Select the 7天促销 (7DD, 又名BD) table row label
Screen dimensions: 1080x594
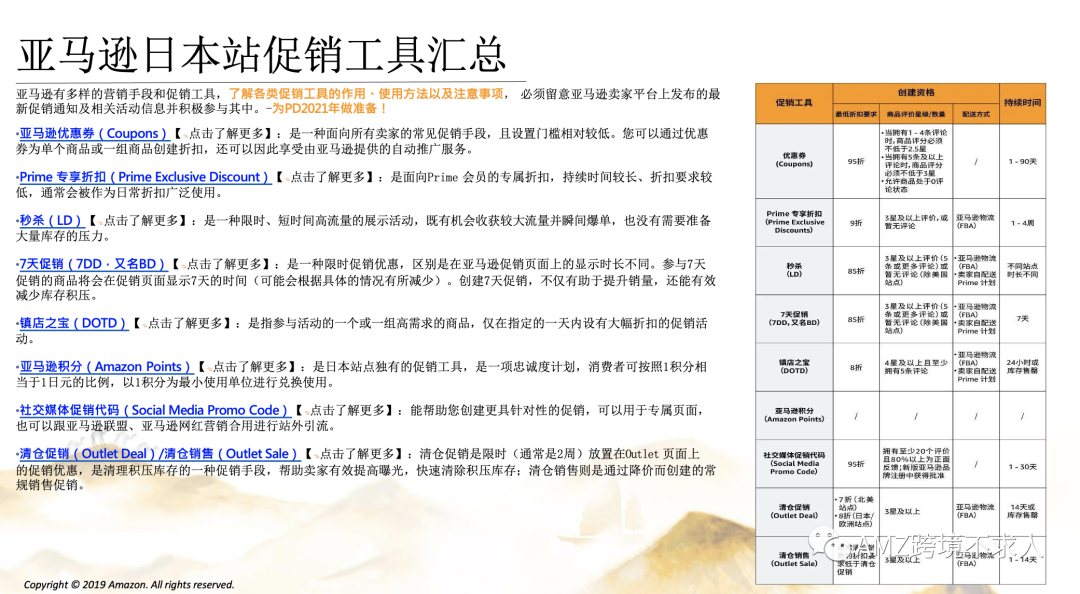click(793, 318)
